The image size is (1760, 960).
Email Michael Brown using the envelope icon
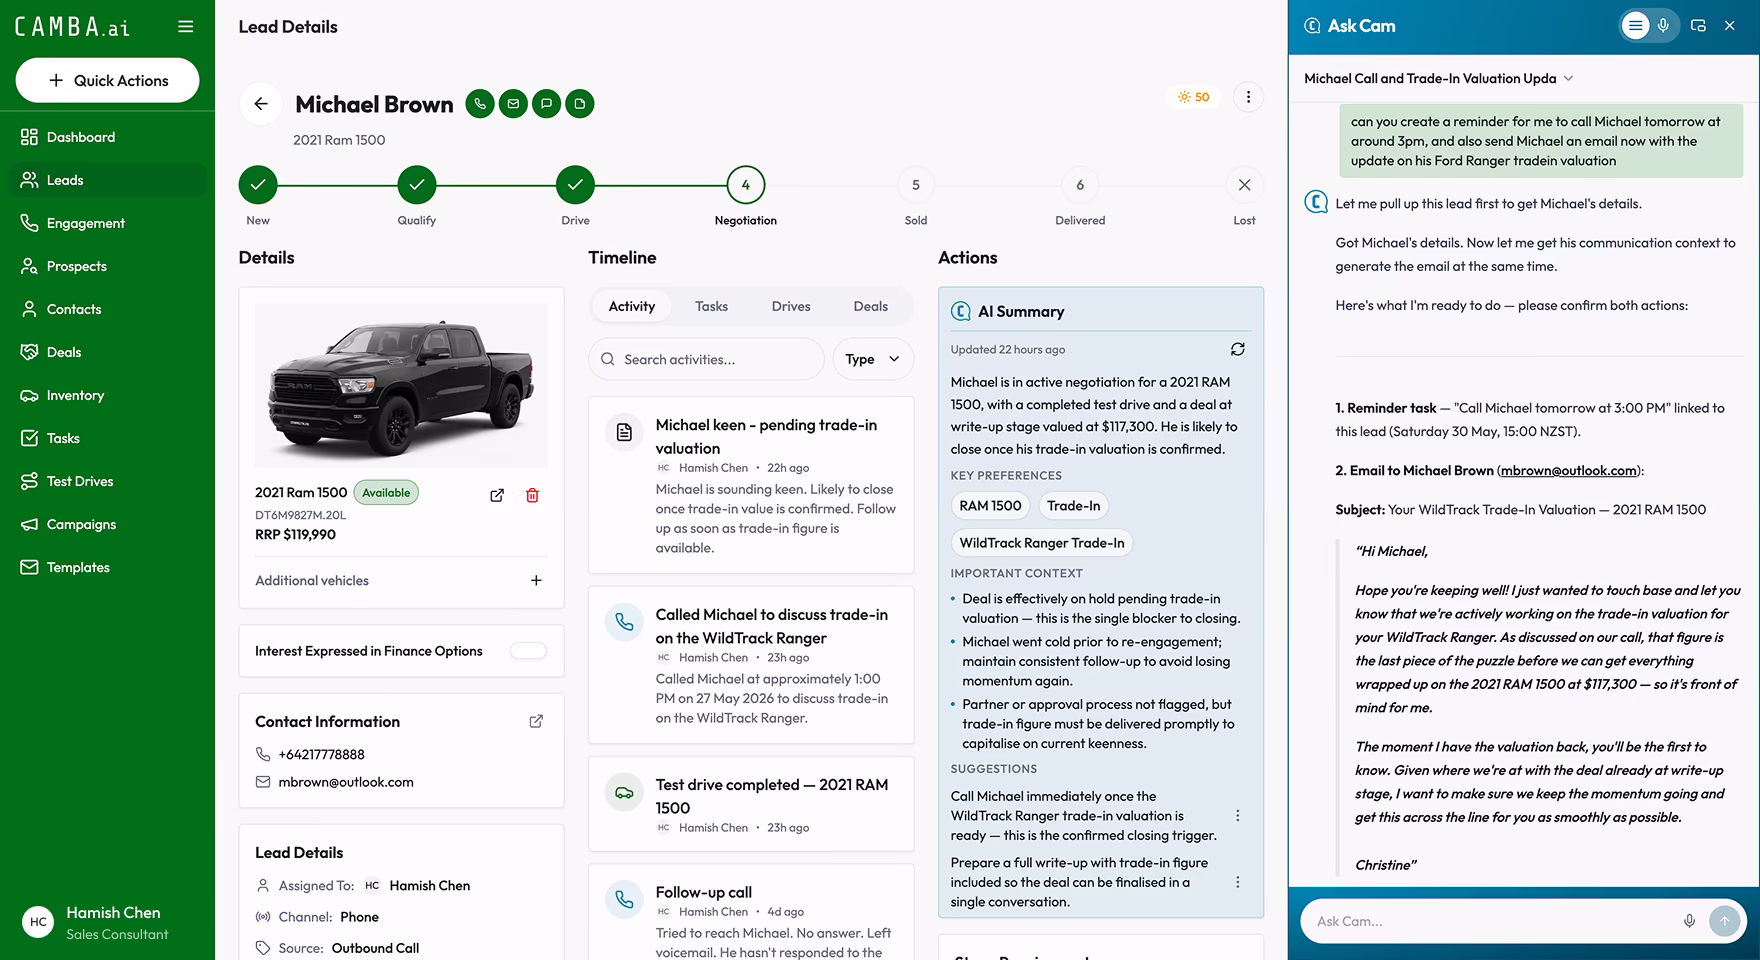click(513, 104)
